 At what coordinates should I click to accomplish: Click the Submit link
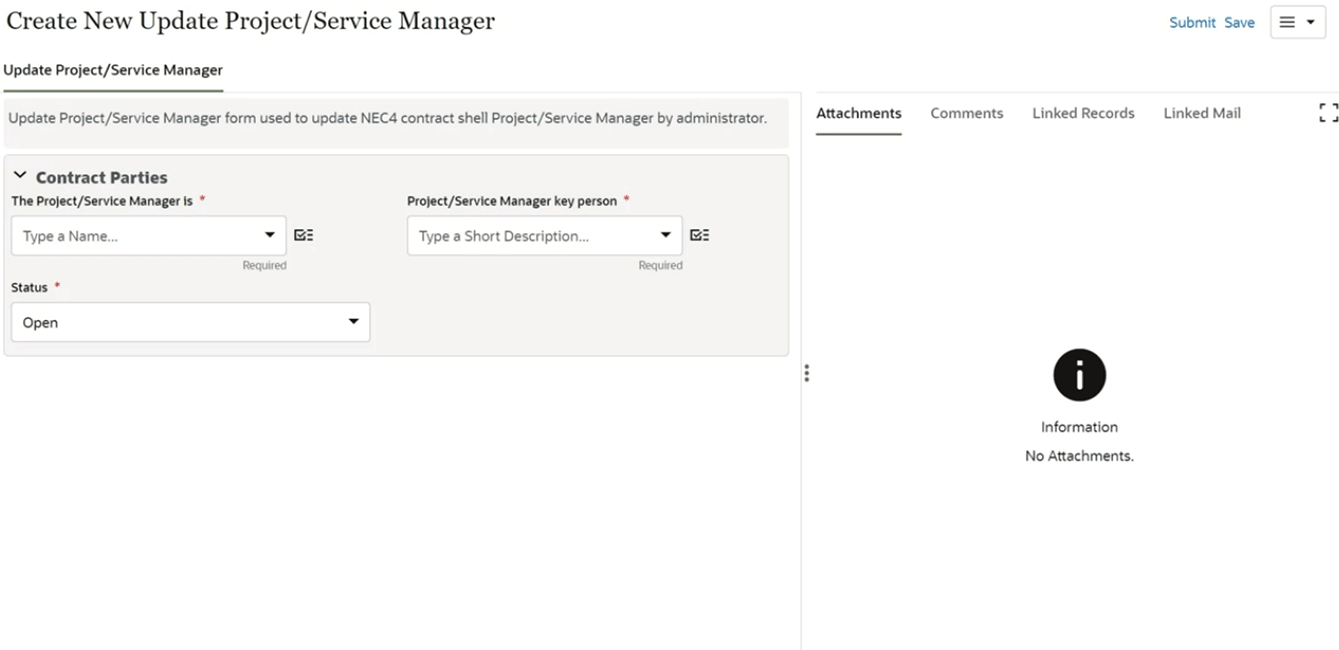click(1192, 22)
